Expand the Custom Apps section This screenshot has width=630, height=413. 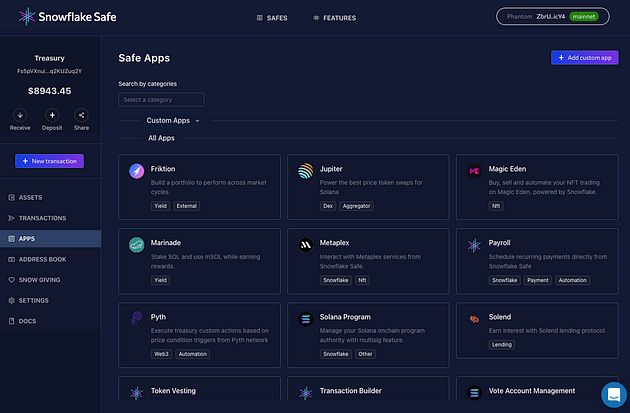(173, 121)
